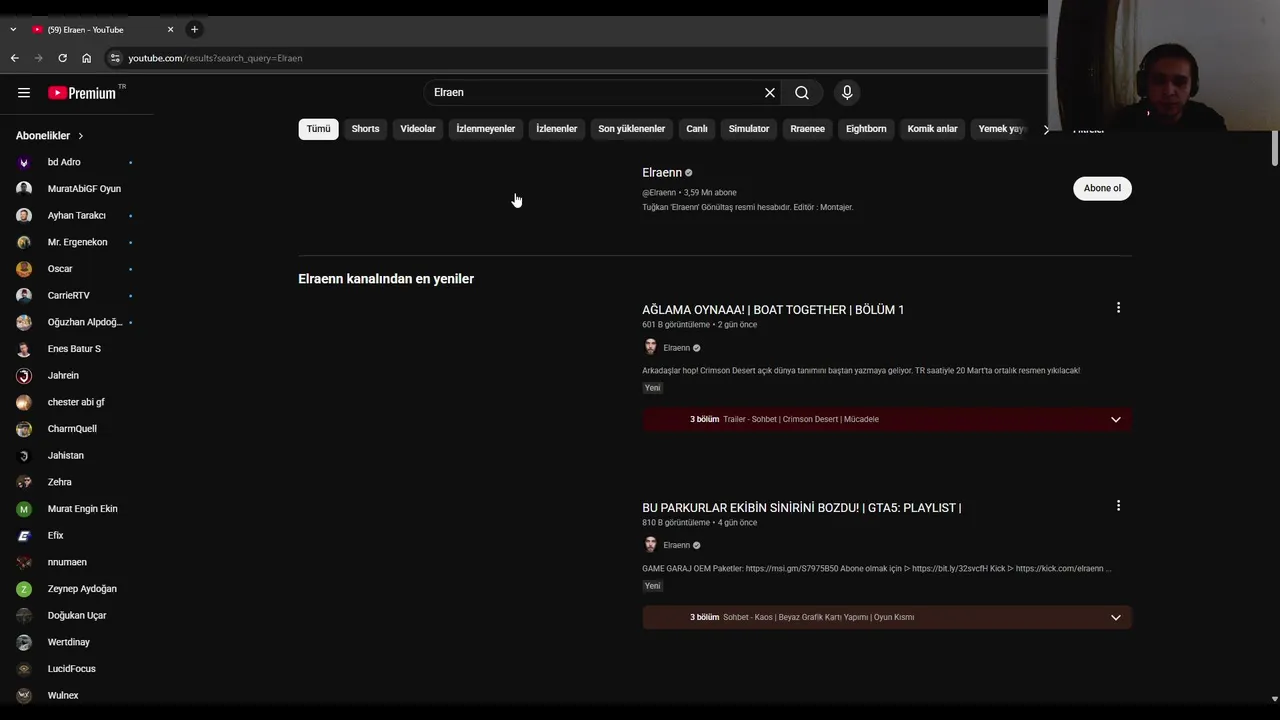Viewport: 1280px width, 720px height.
Task: Click the Abone ol button
Action: pyautogui.click(x=1102, y=188)
